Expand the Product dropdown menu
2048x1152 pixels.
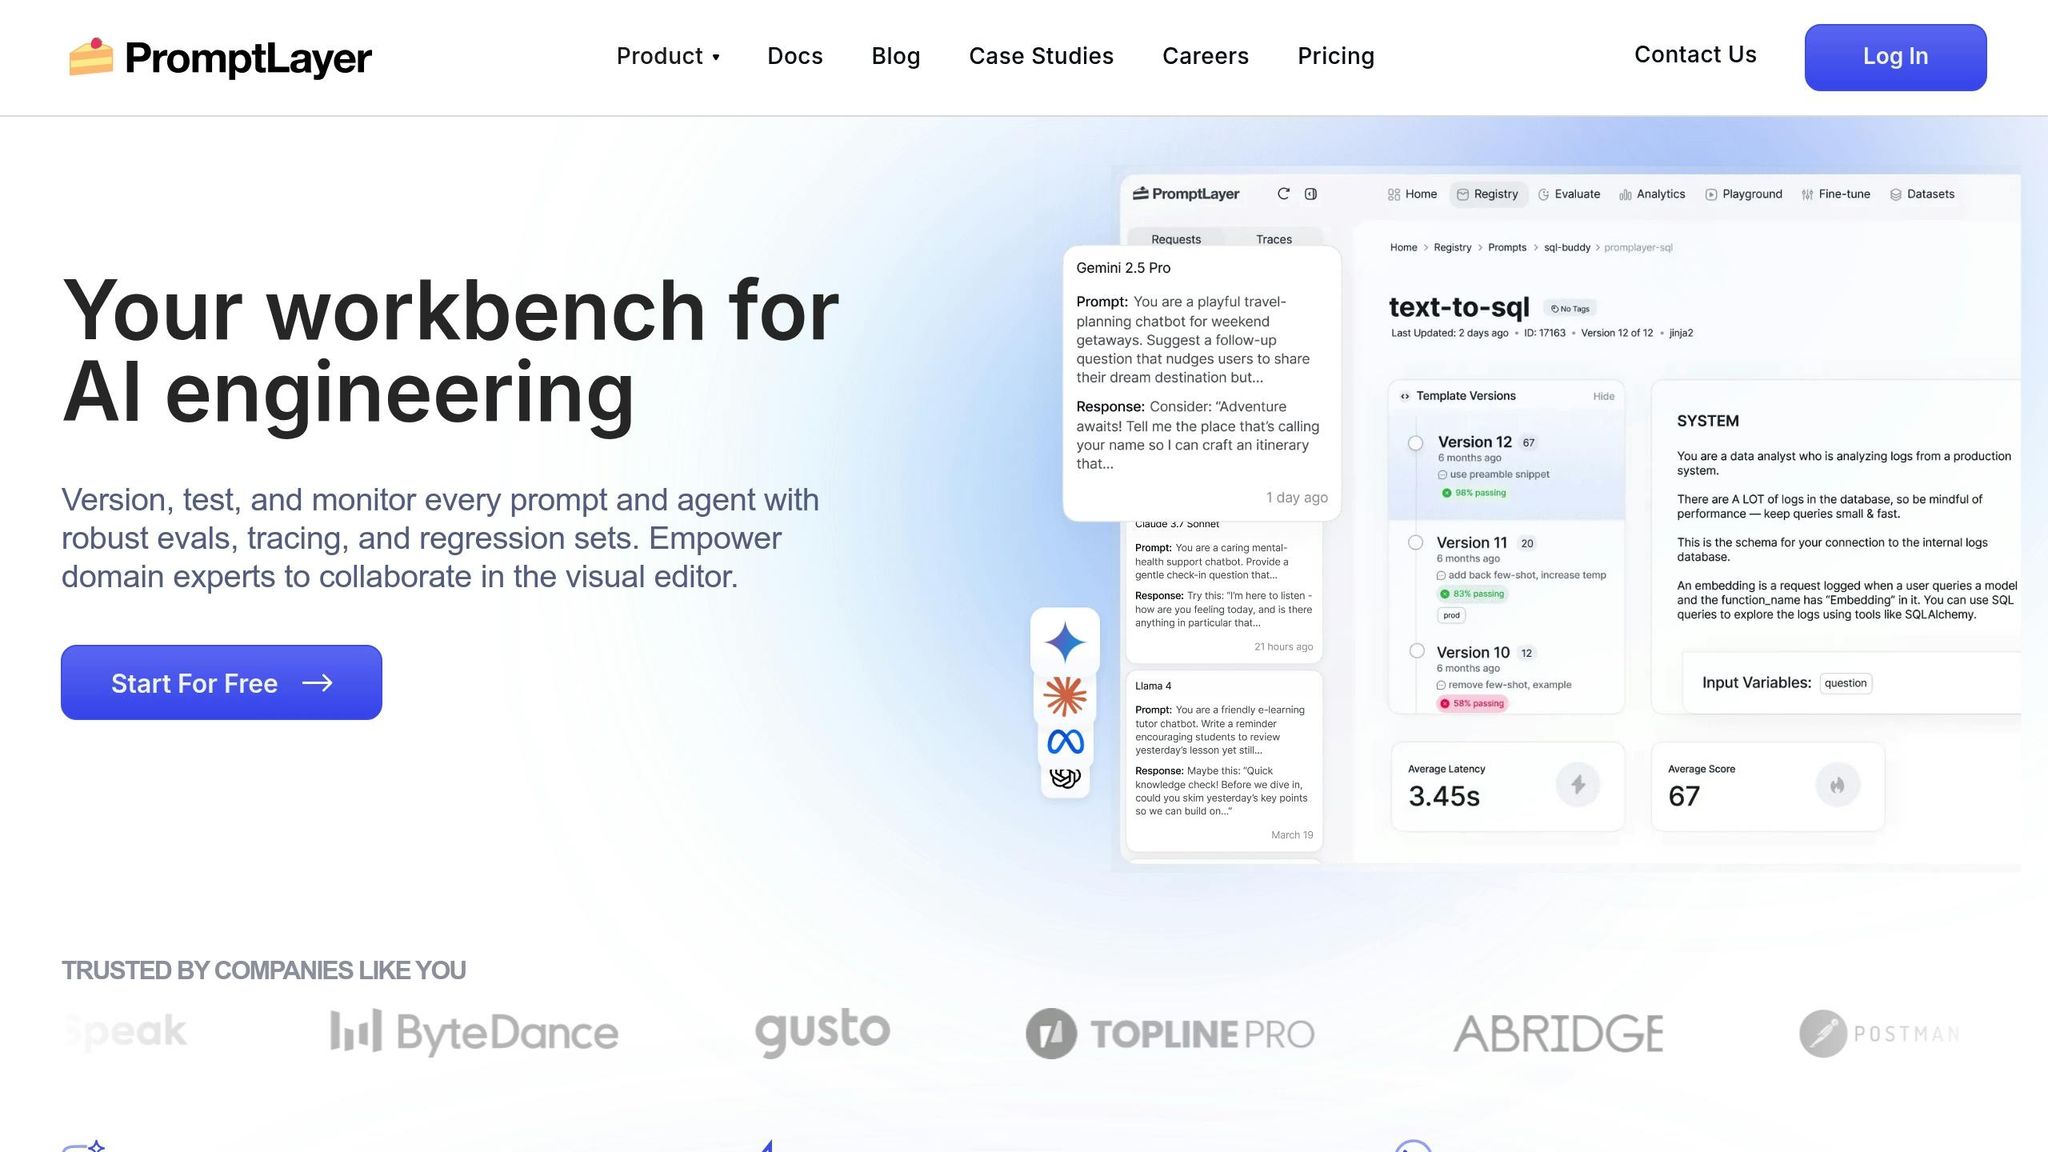point(668,56)
